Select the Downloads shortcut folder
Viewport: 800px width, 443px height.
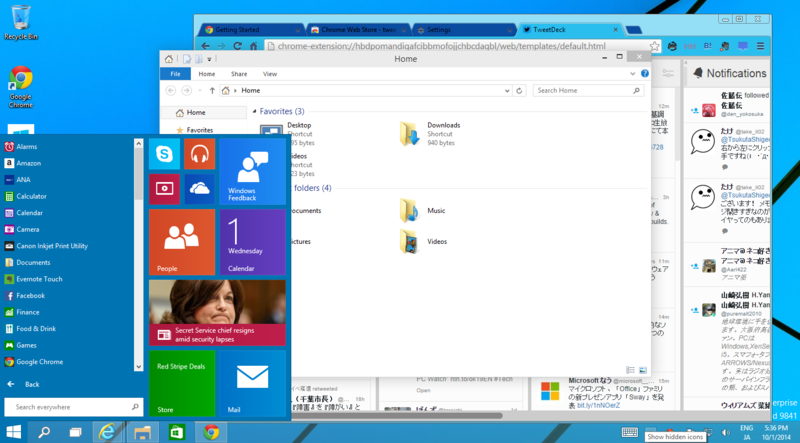[x=430, y=134]
